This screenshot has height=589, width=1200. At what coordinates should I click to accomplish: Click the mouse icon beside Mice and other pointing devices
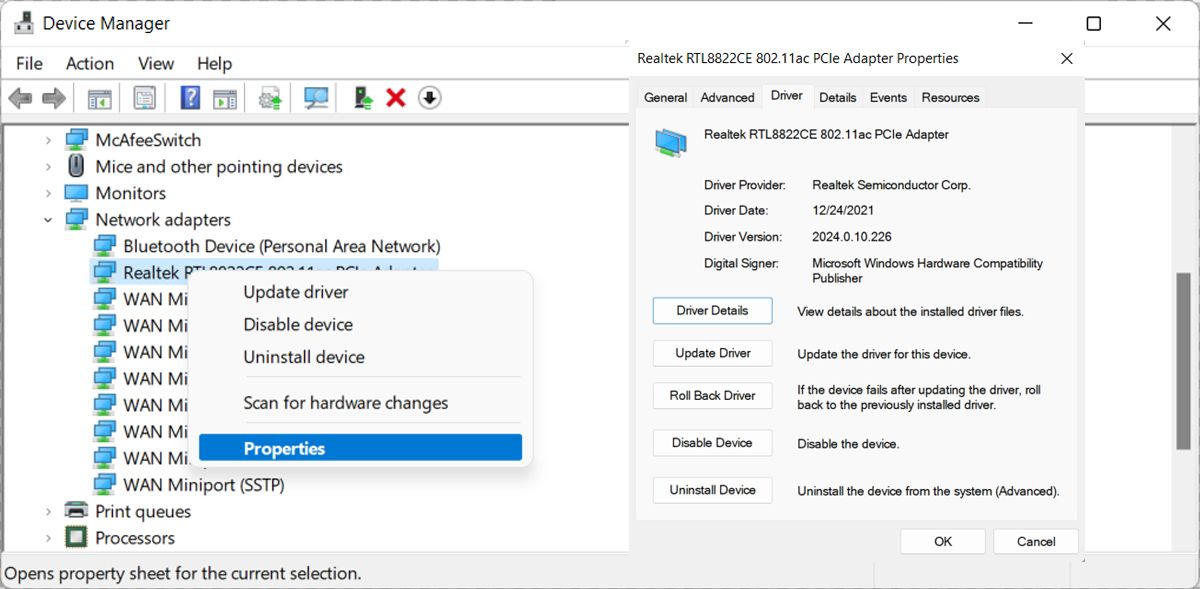76,166
